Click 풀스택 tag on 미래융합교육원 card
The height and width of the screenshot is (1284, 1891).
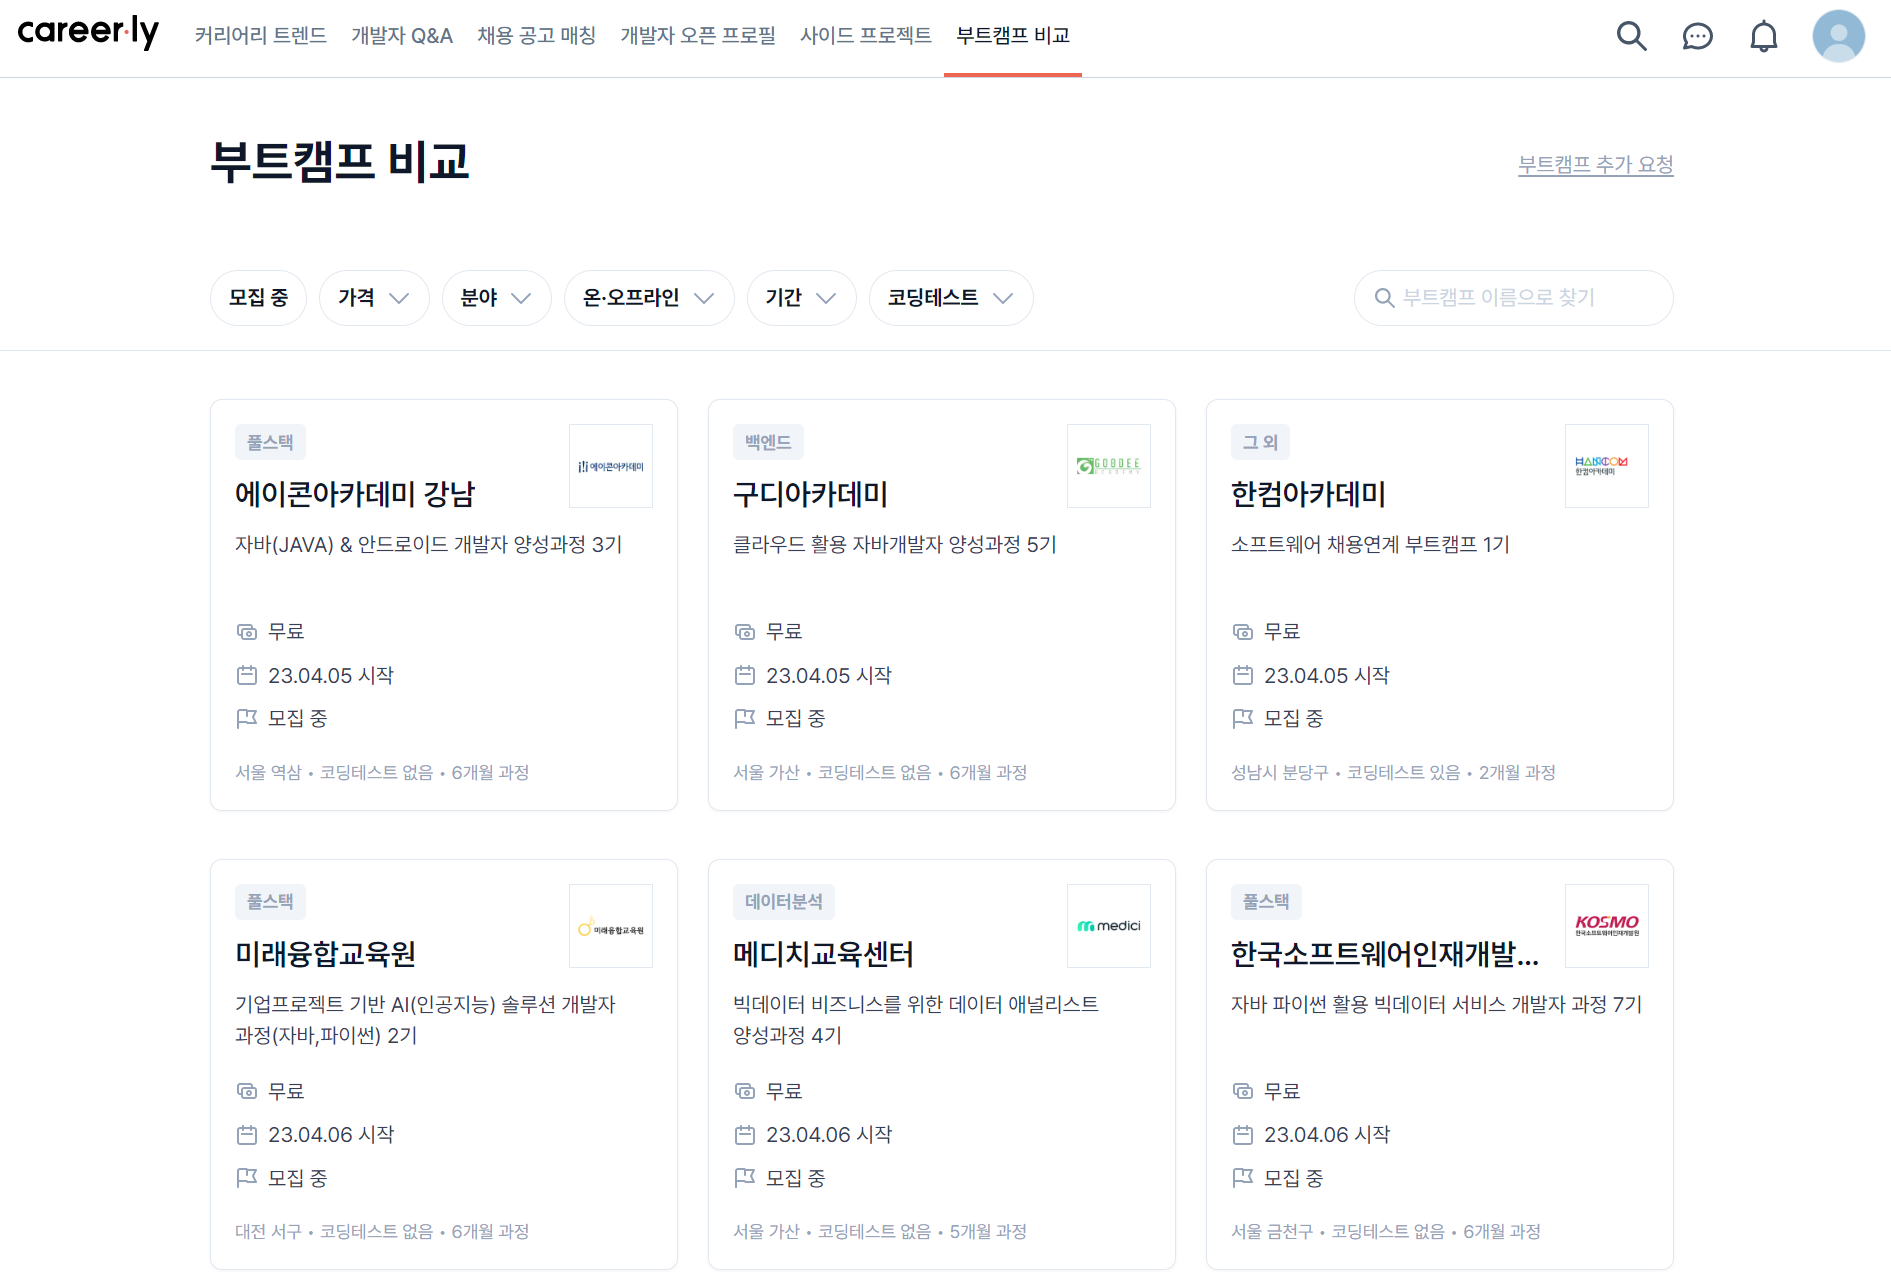270,902
